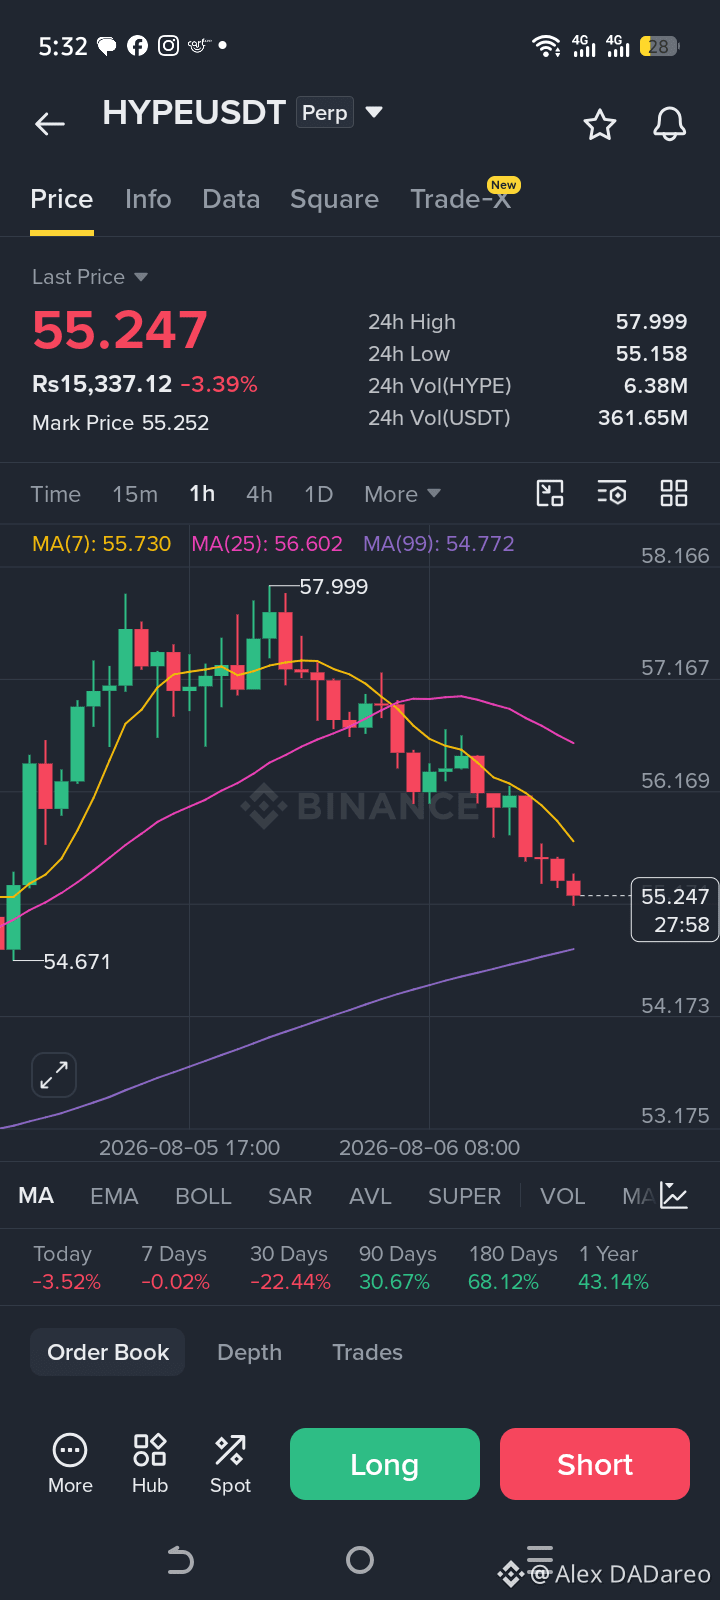Open indicator settings chart icon

click(x=674, y=1195)
